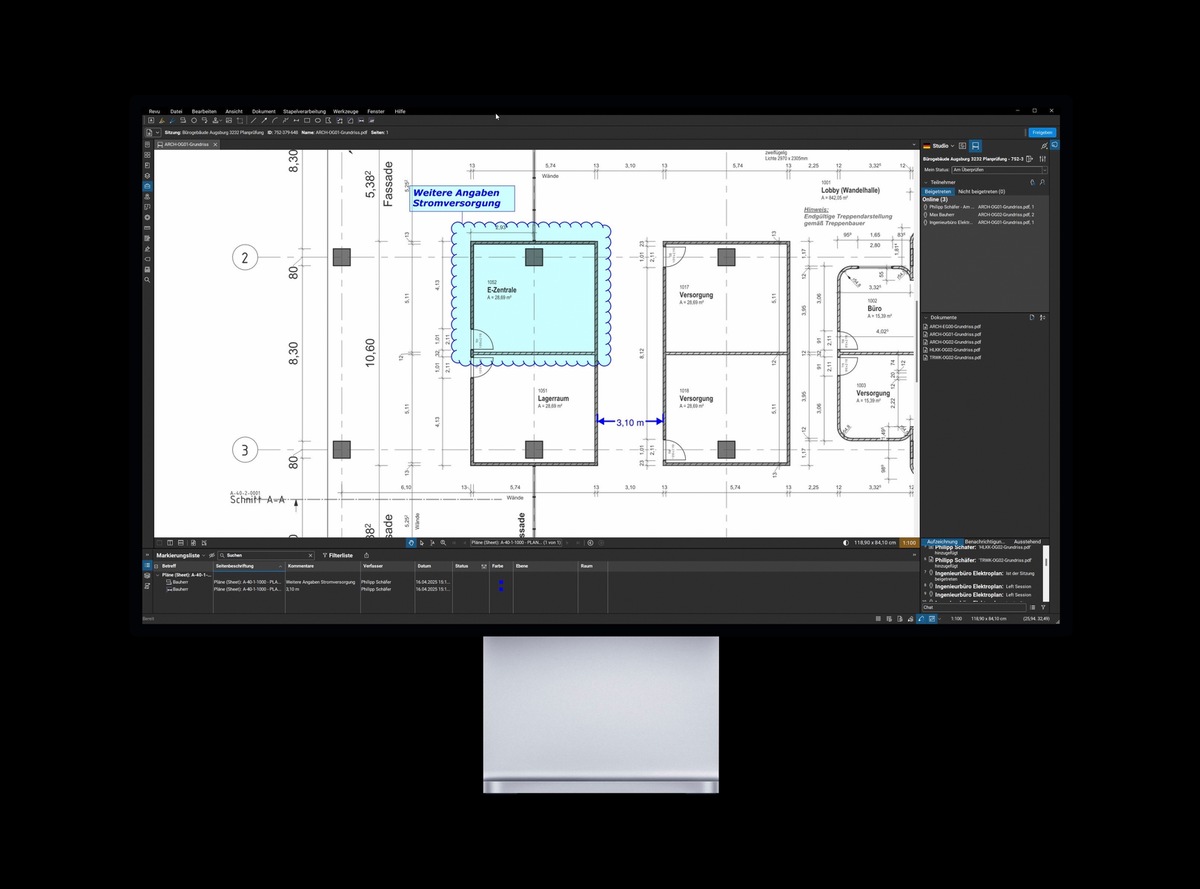Select the Rectangle shape tool in the toolbar
Viewport: 1200px width, 889px height.
click(x=307, y=120)
